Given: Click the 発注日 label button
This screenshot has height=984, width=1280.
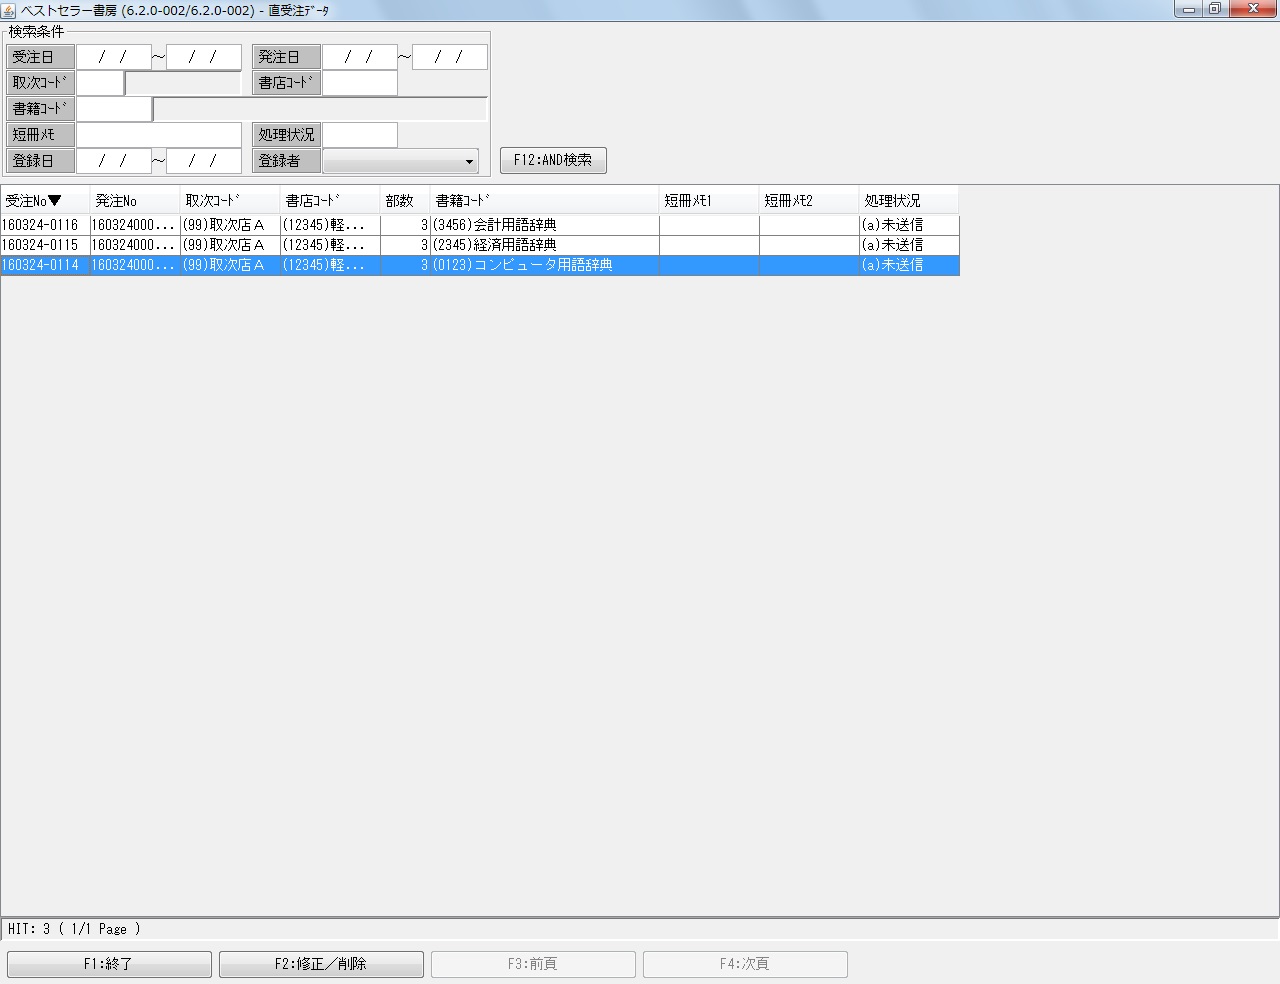Looking at the screenshot, I should tap(286, 56).
